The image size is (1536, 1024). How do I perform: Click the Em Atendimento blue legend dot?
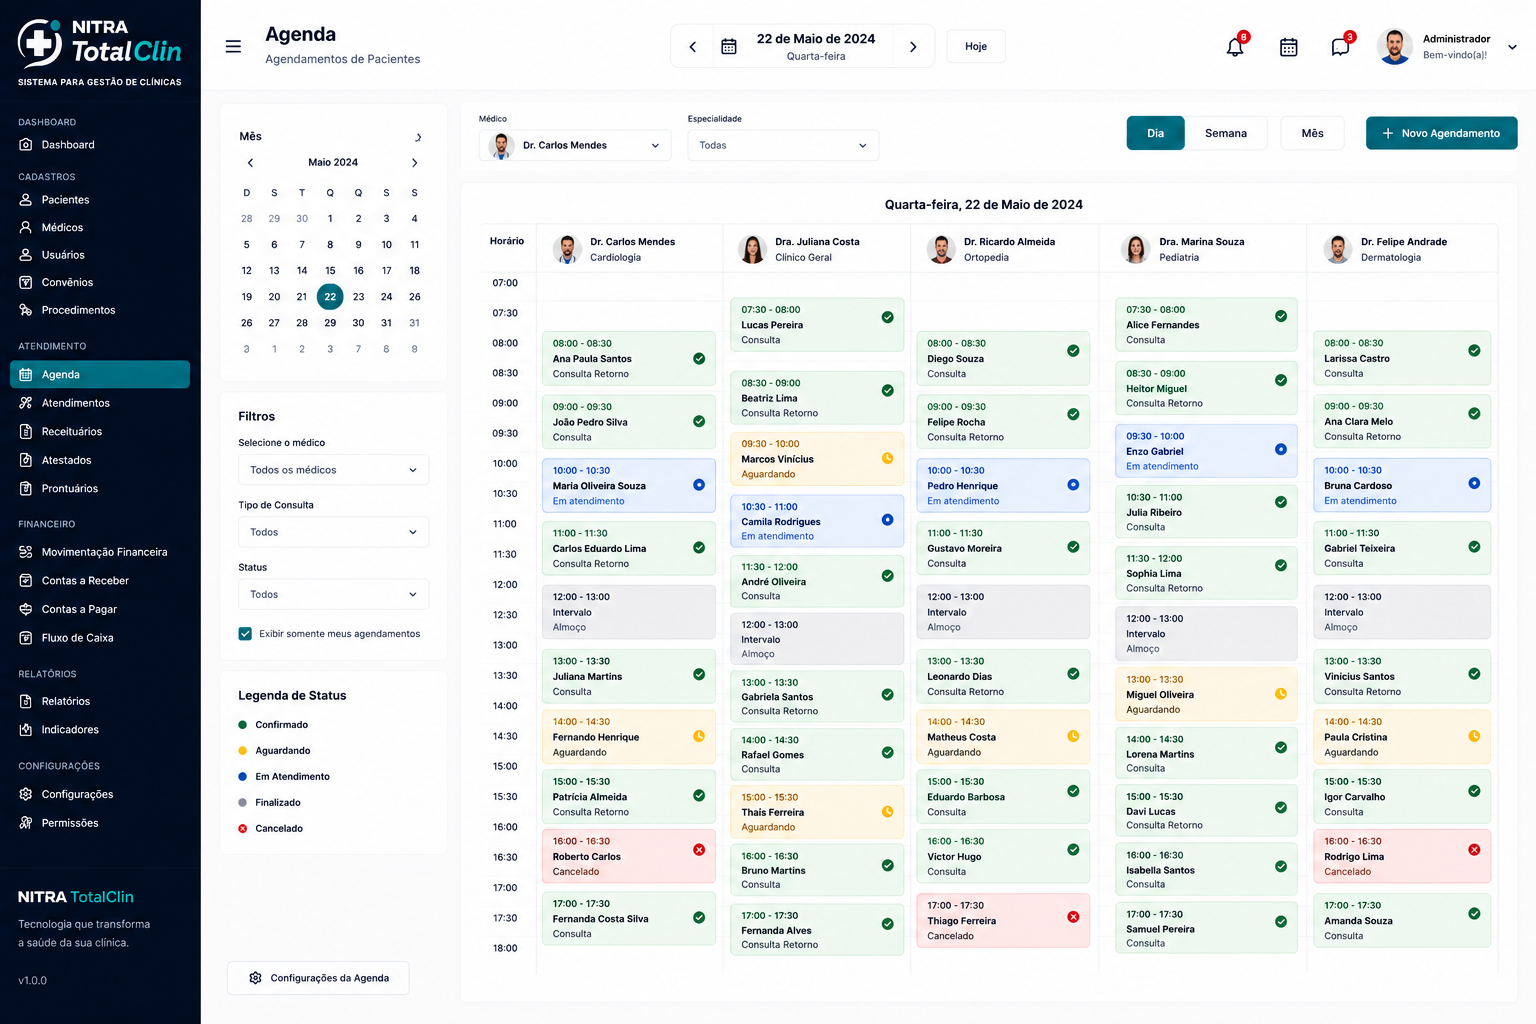click(x=243, y=777)
